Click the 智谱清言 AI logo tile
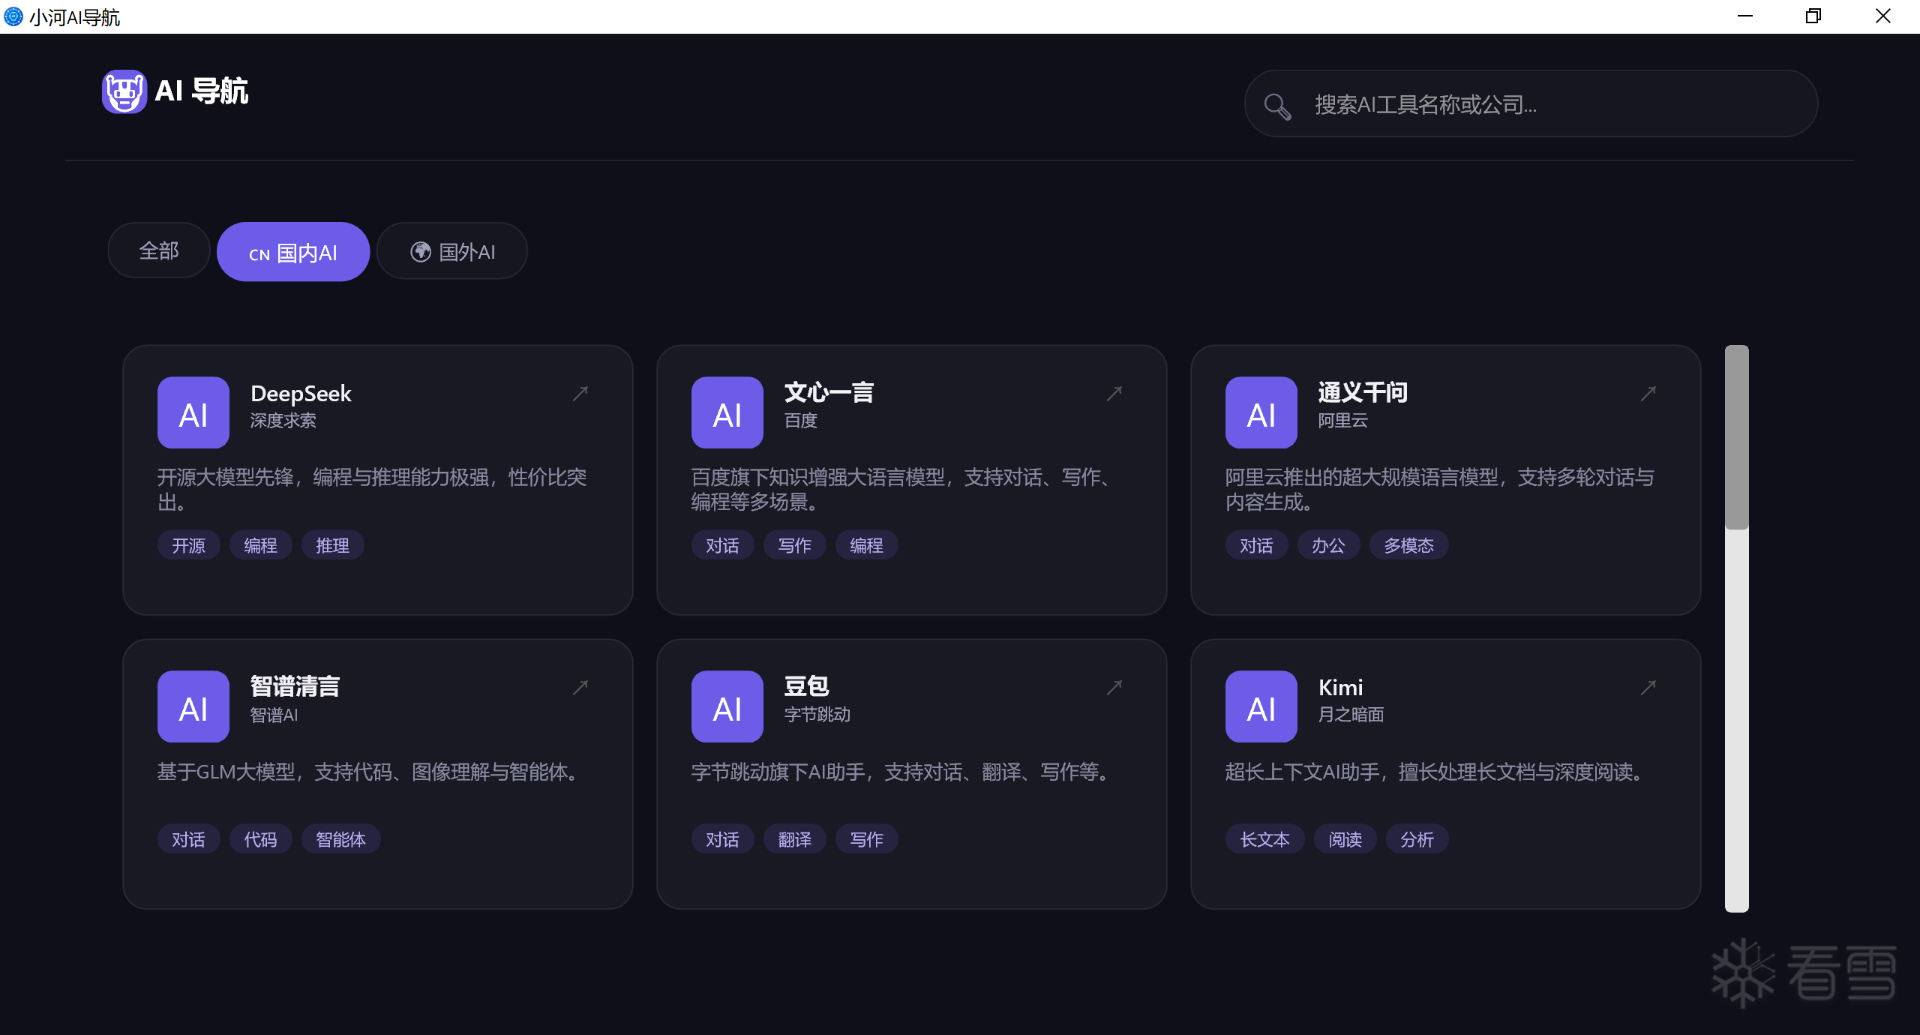 193,707
